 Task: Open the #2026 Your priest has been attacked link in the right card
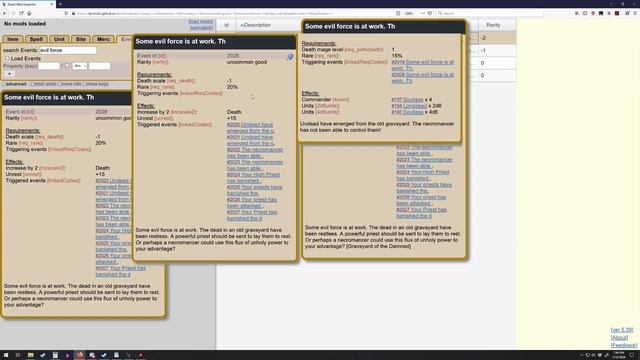[x=421, y=200]
